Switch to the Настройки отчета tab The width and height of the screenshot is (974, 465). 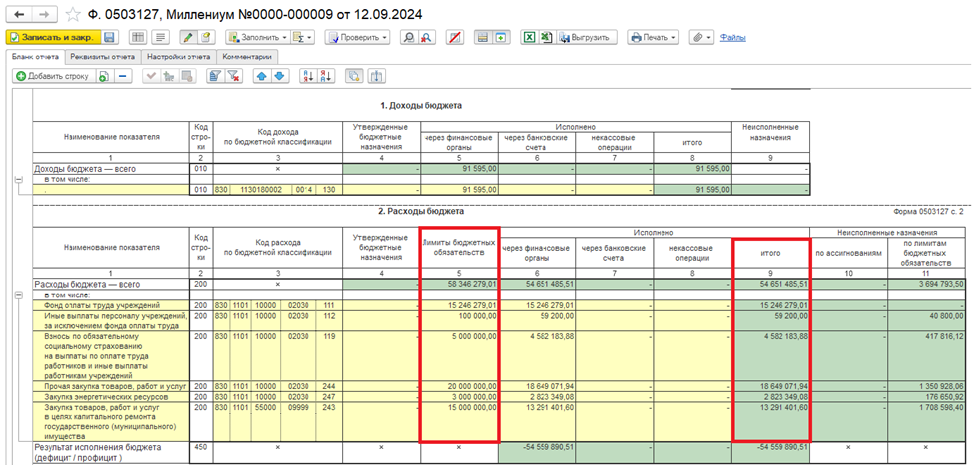pyautogui.click(x=178, y=56)
